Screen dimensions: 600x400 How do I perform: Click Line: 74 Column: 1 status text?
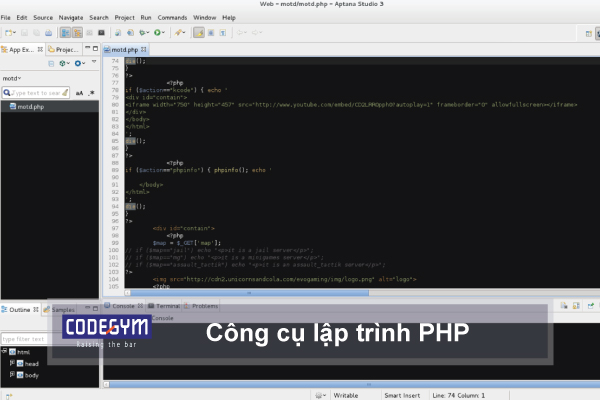click(x=458, y=395)
